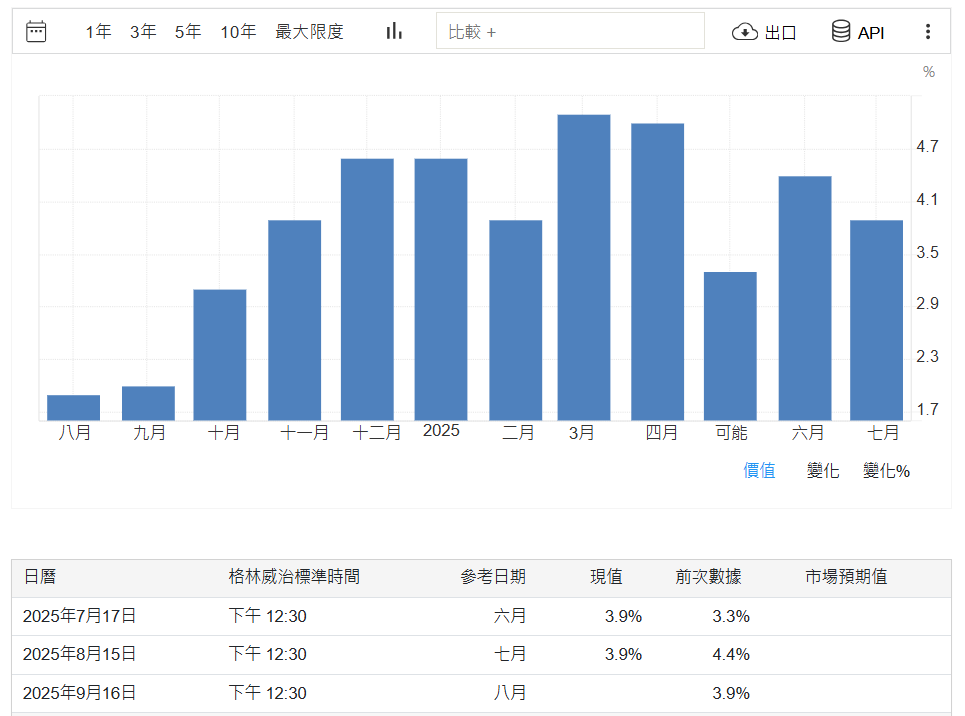Screen dimensions: 965x716
Task: Click the 比較 + comparison input field
Action: (570, 31)
